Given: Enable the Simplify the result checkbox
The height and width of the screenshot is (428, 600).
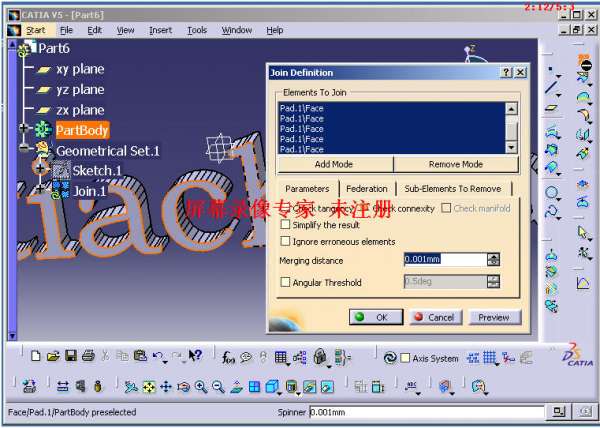Looking at the screenshot, I should point(286,225).
